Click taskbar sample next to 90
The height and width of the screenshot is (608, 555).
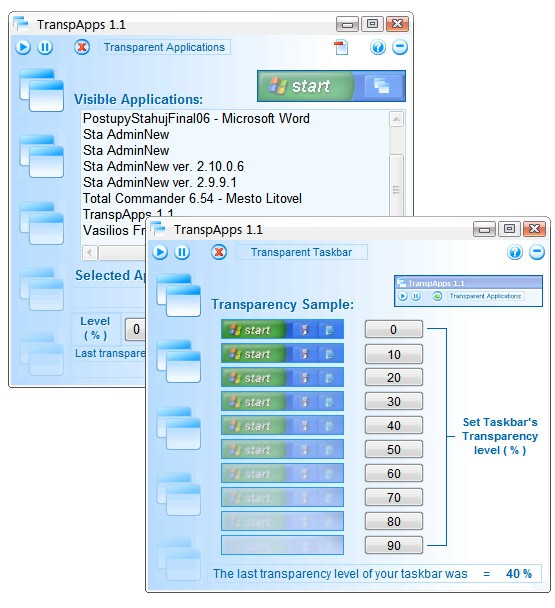coord(282,546)
